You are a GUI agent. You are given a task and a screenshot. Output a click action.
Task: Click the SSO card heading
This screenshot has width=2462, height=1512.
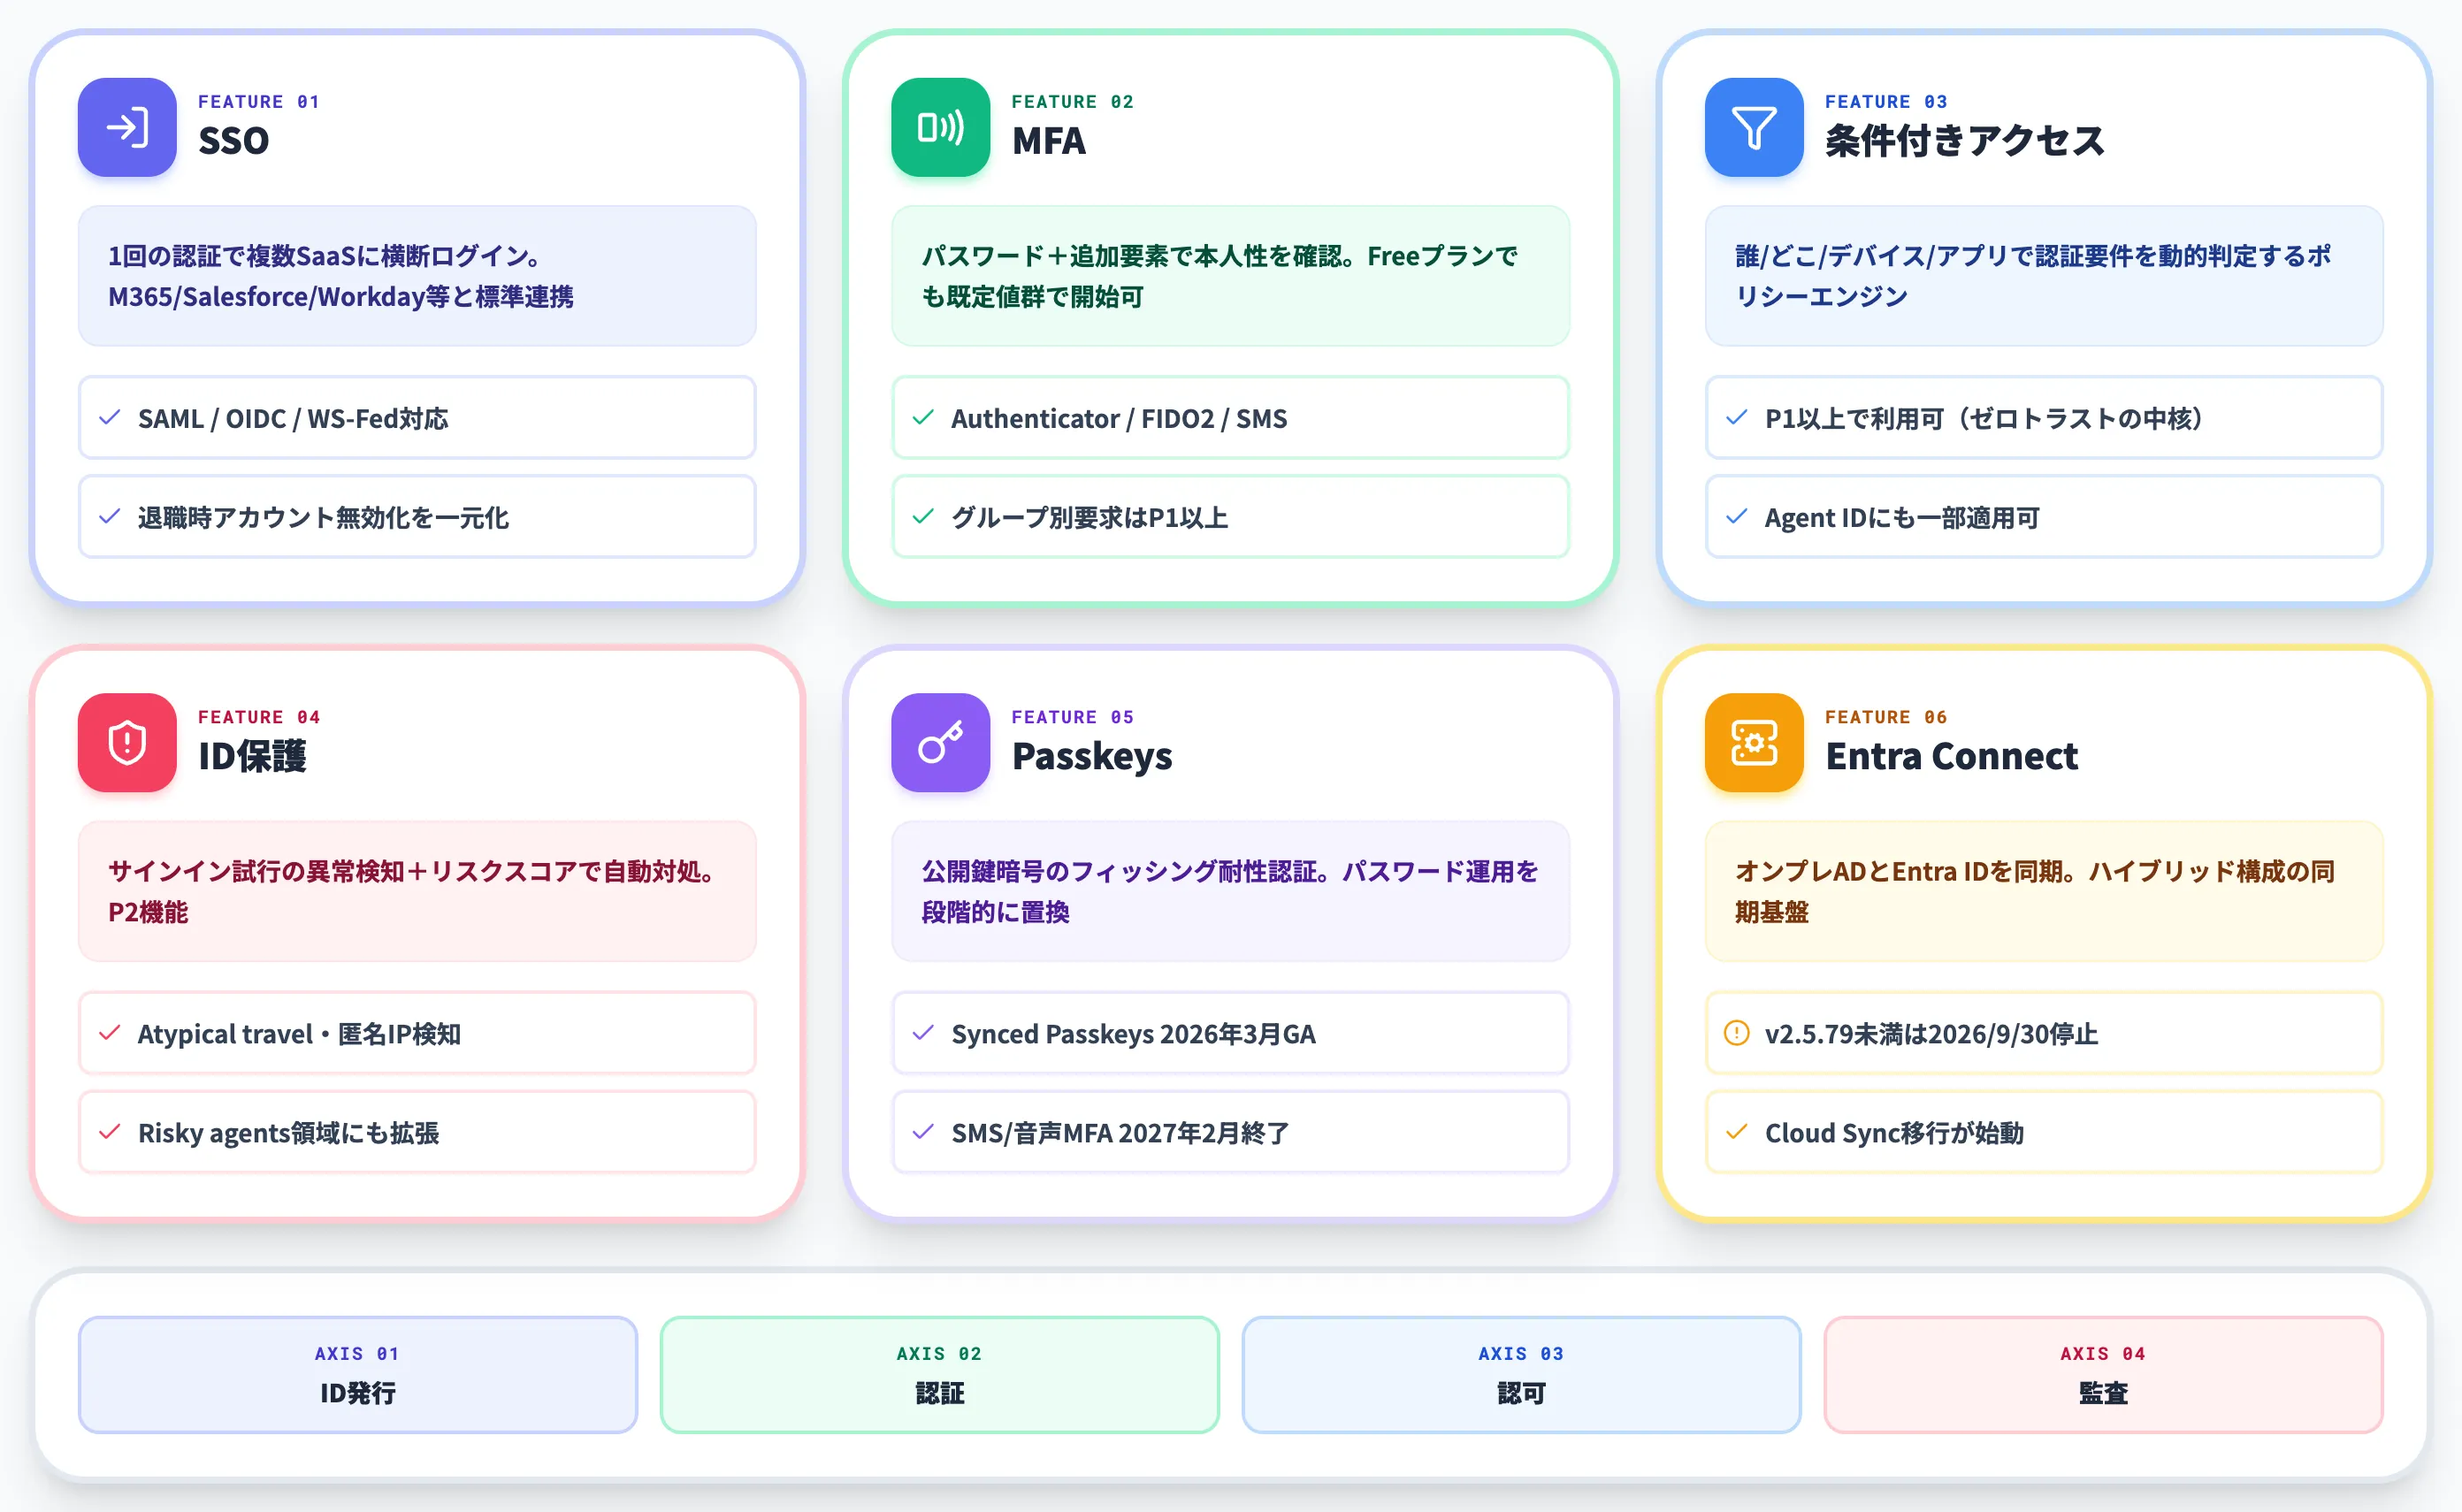tap(233, 141)
